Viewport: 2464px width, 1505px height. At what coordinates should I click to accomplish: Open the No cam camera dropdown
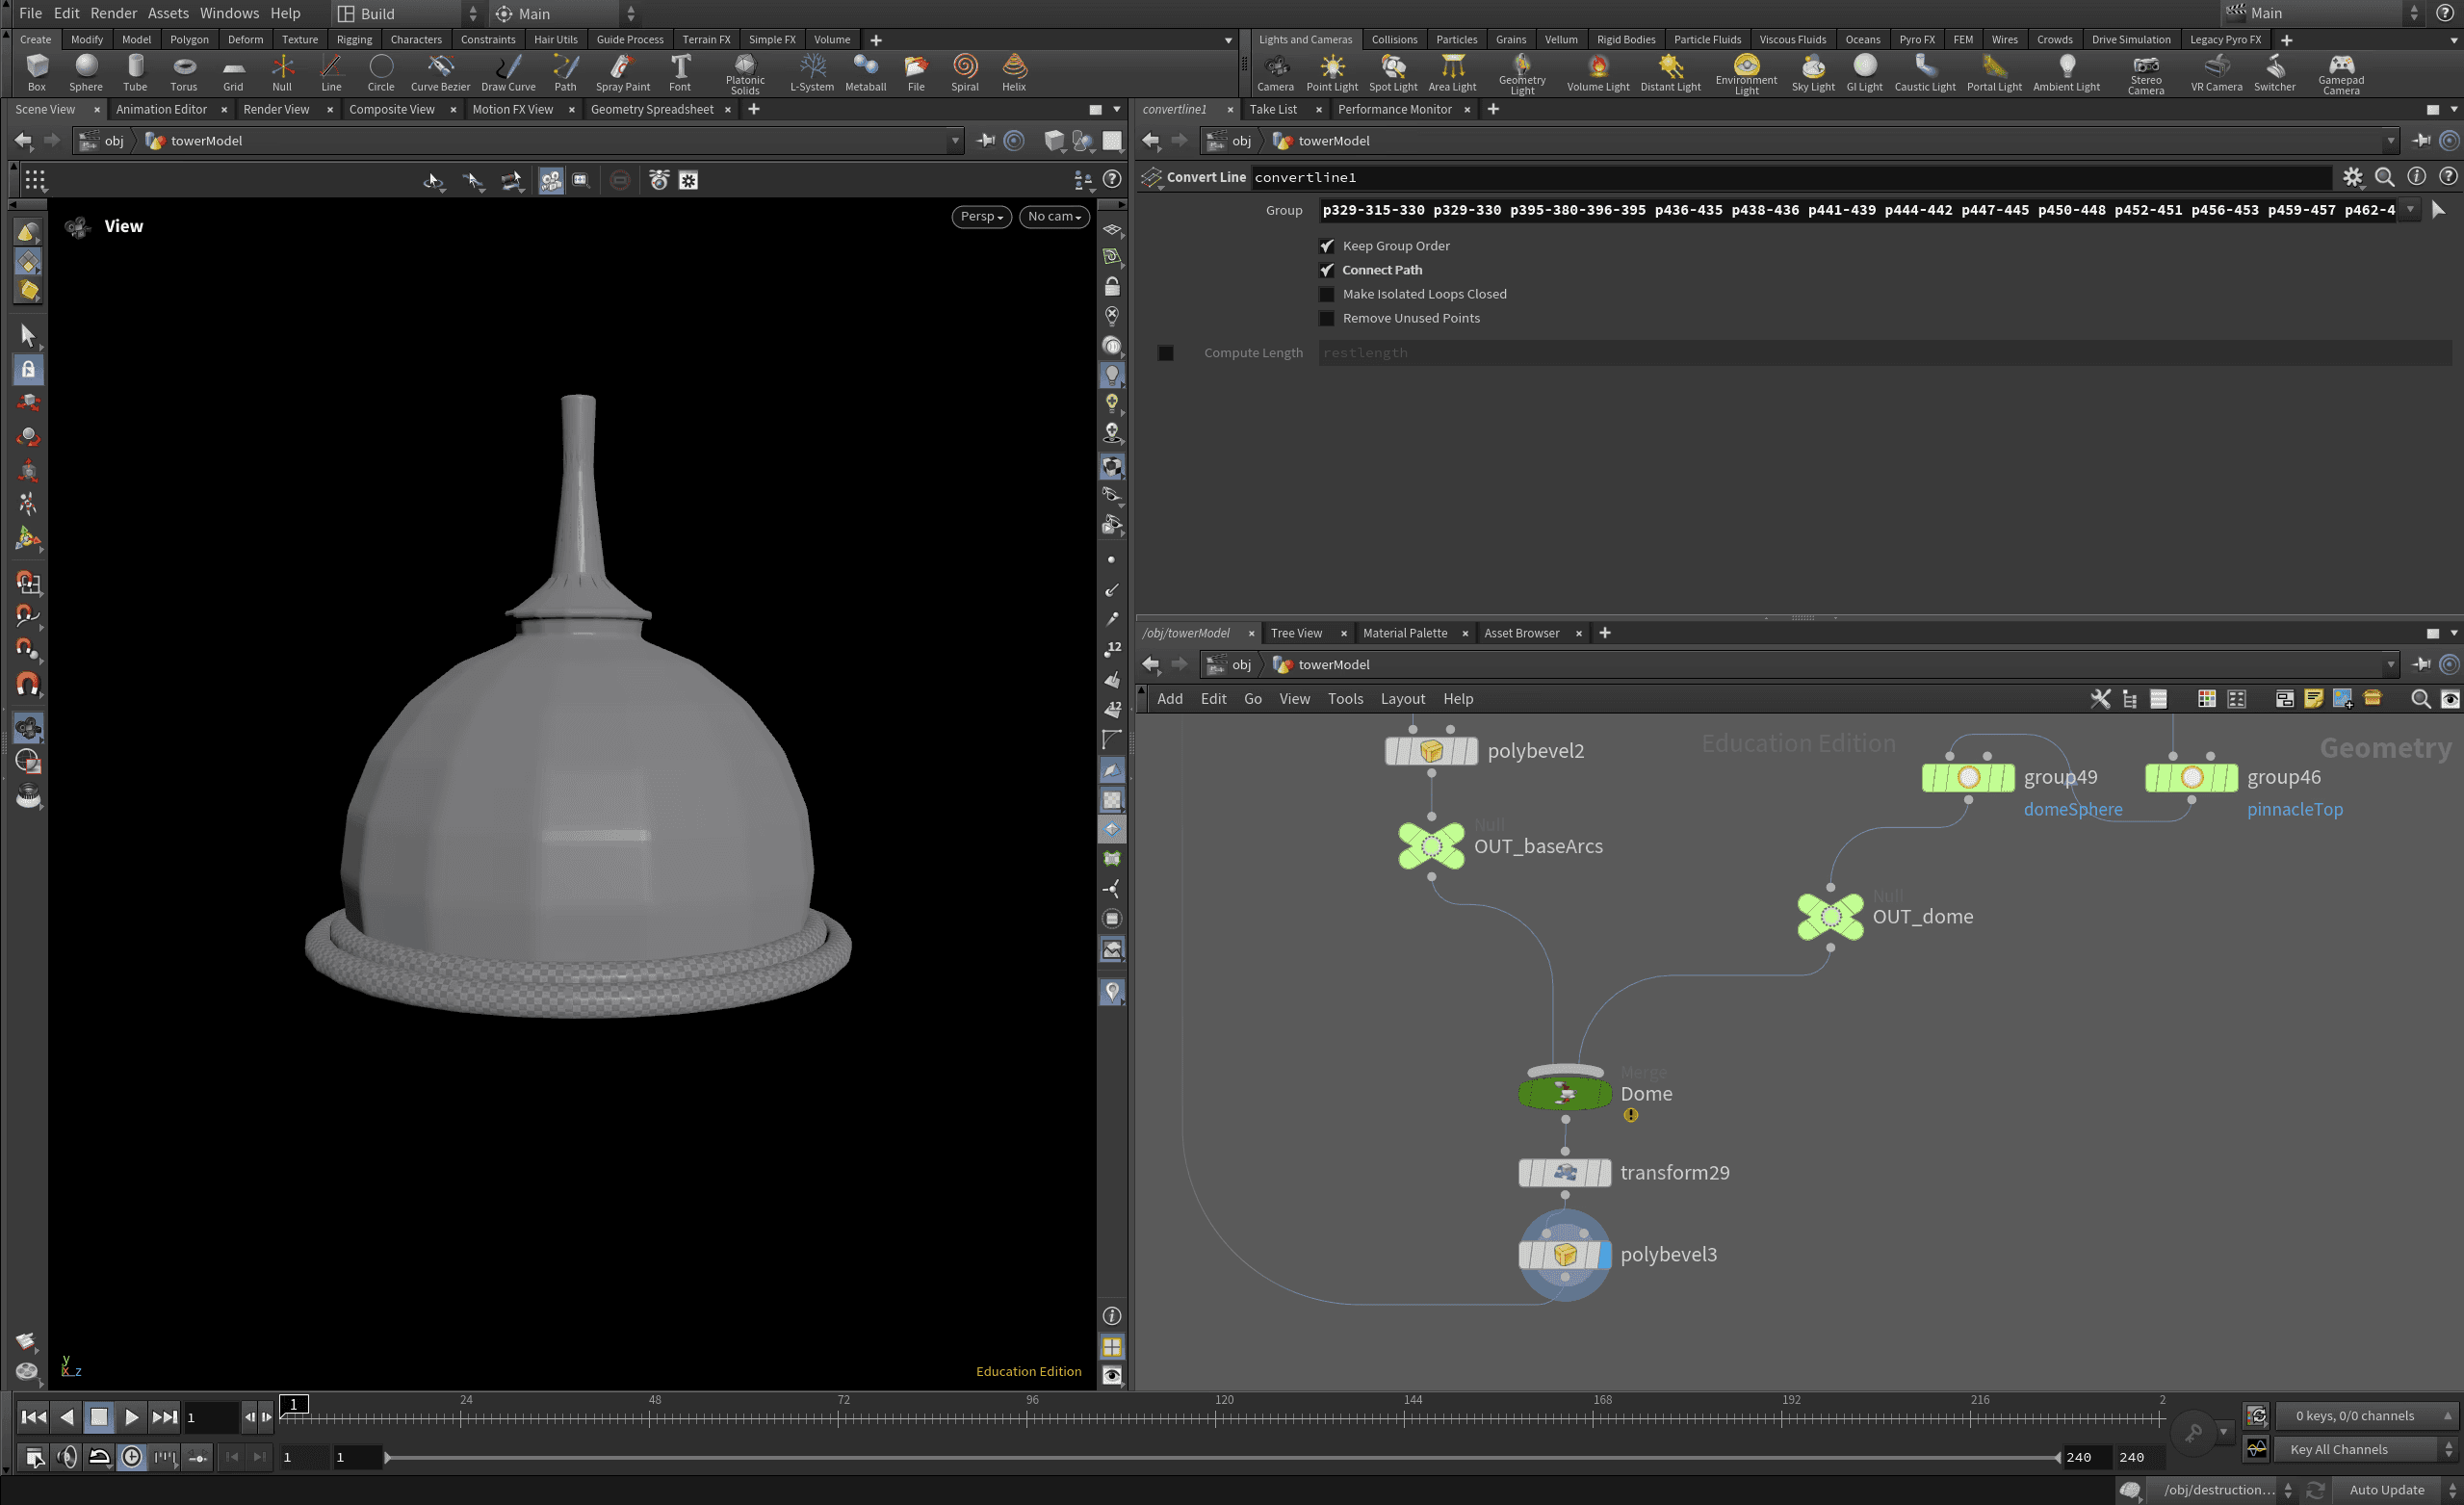pos(1054,216)
